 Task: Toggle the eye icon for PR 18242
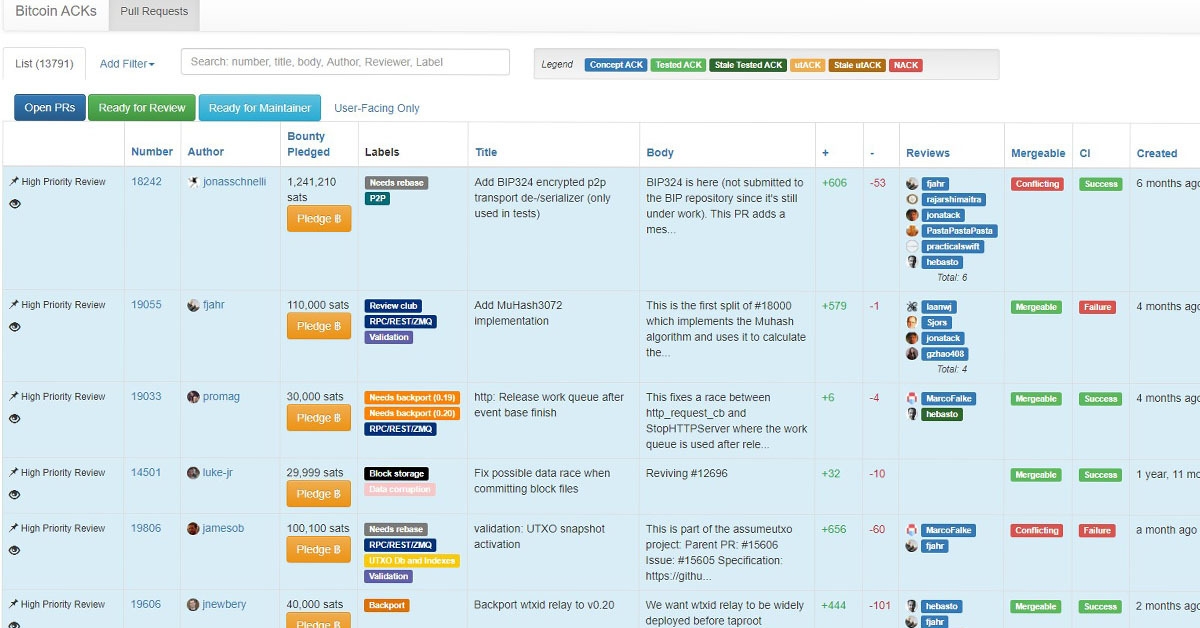coord(15,204)
